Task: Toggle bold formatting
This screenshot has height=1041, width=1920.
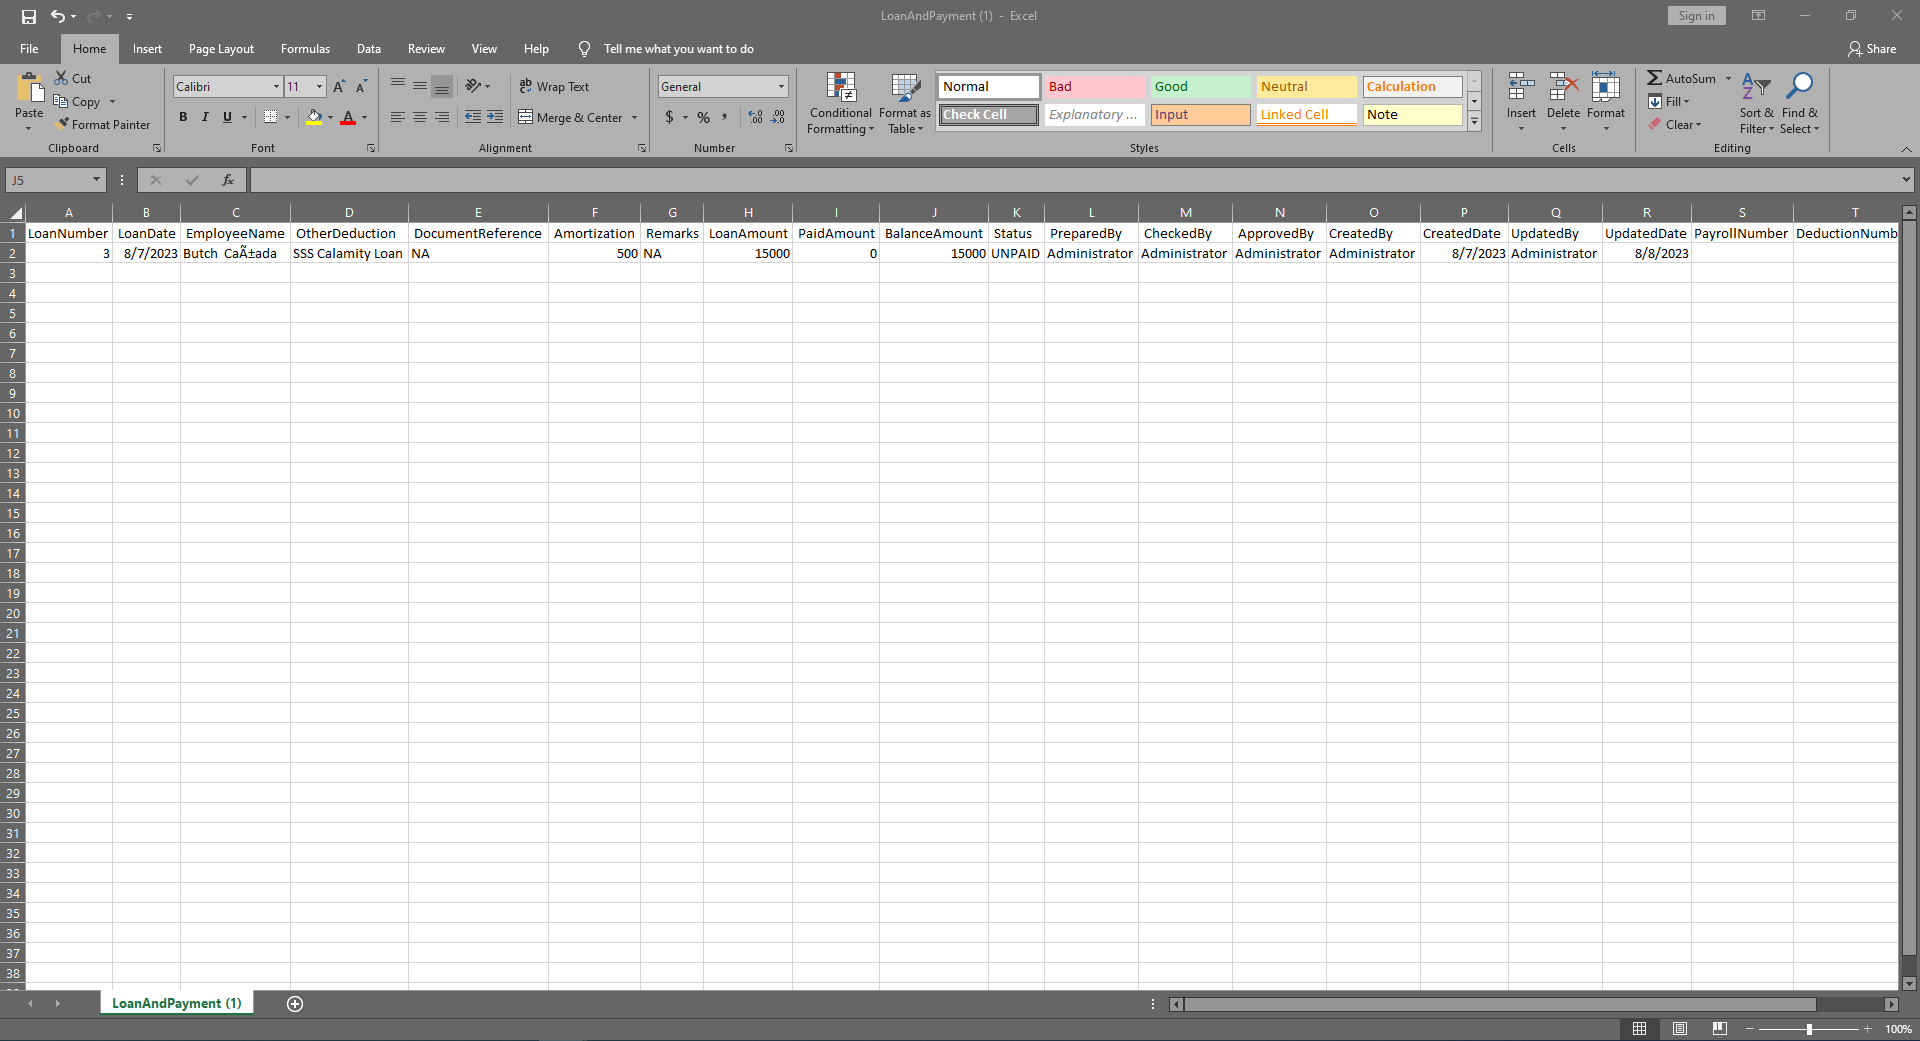Action: tap(183, 117)
